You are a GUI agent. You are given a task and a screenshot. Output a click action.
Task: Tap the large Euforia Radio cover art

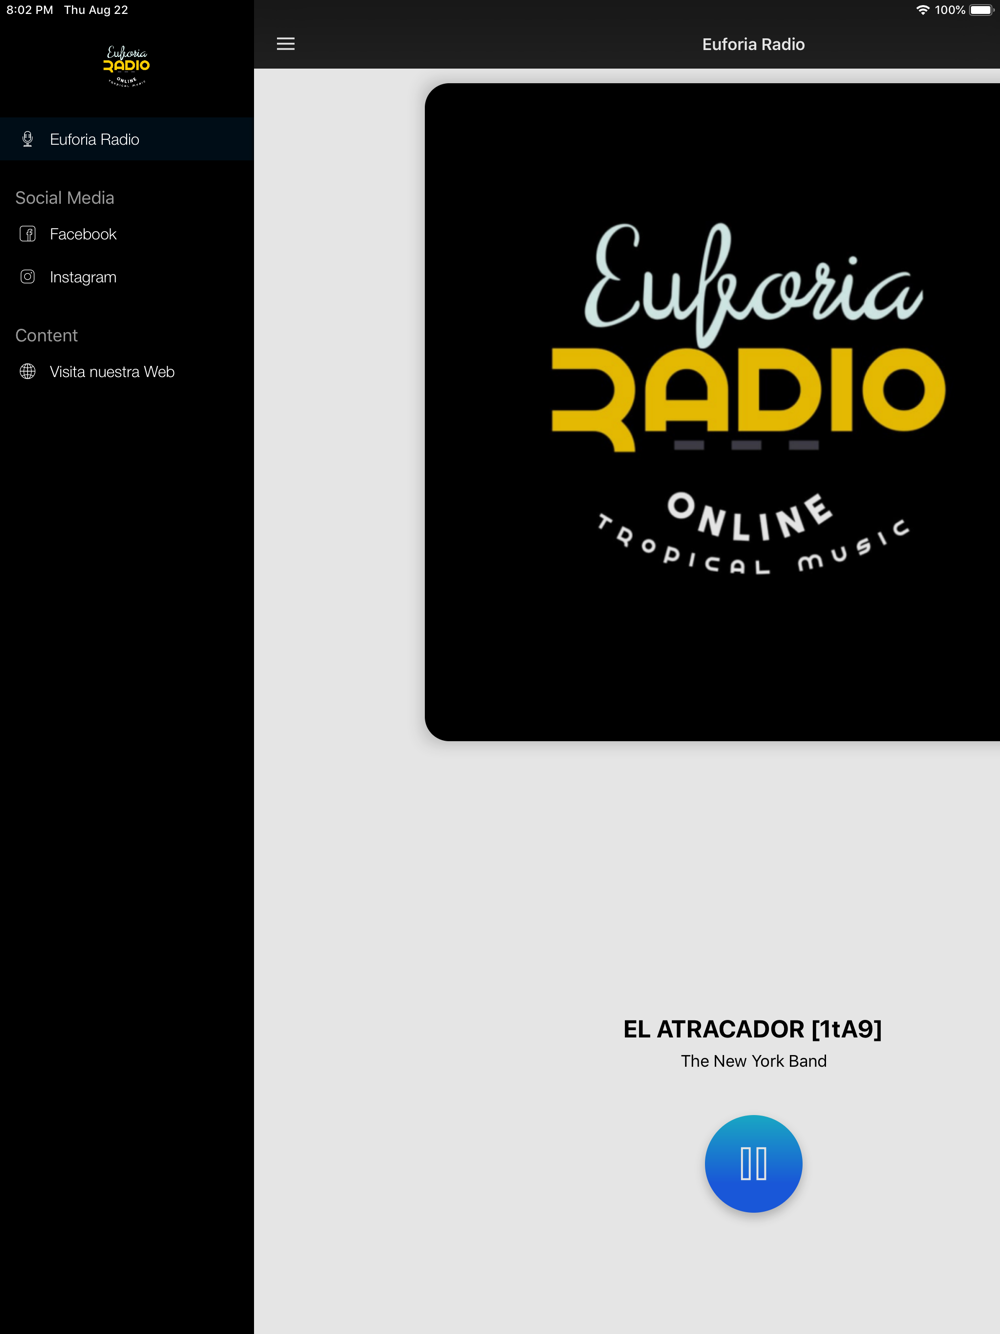click(x=712, y=412)
